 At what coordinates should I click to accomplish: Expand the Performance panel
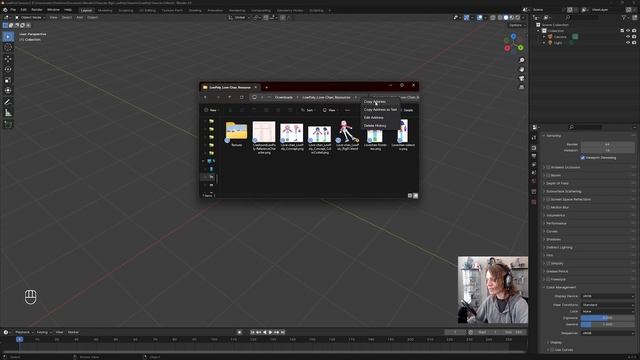556,224
